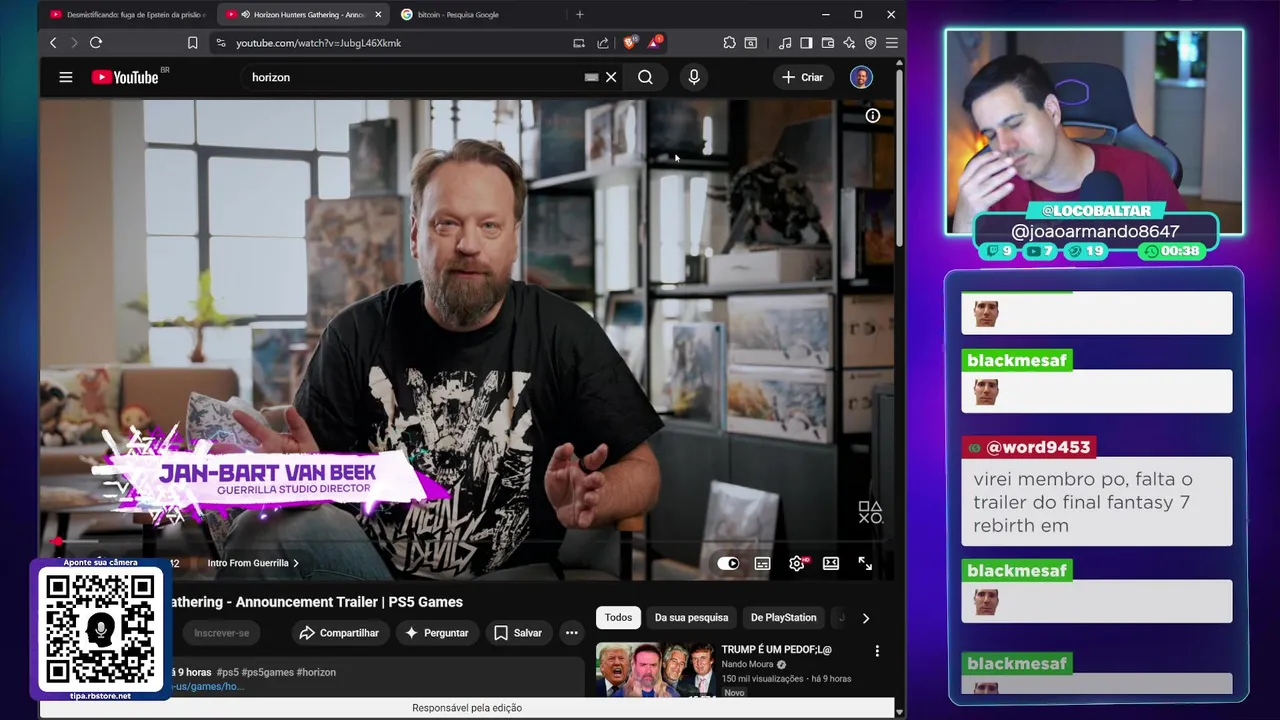Select the 'Da sua pesquisa' chip

pyautogui.click(x=692, y=618)
